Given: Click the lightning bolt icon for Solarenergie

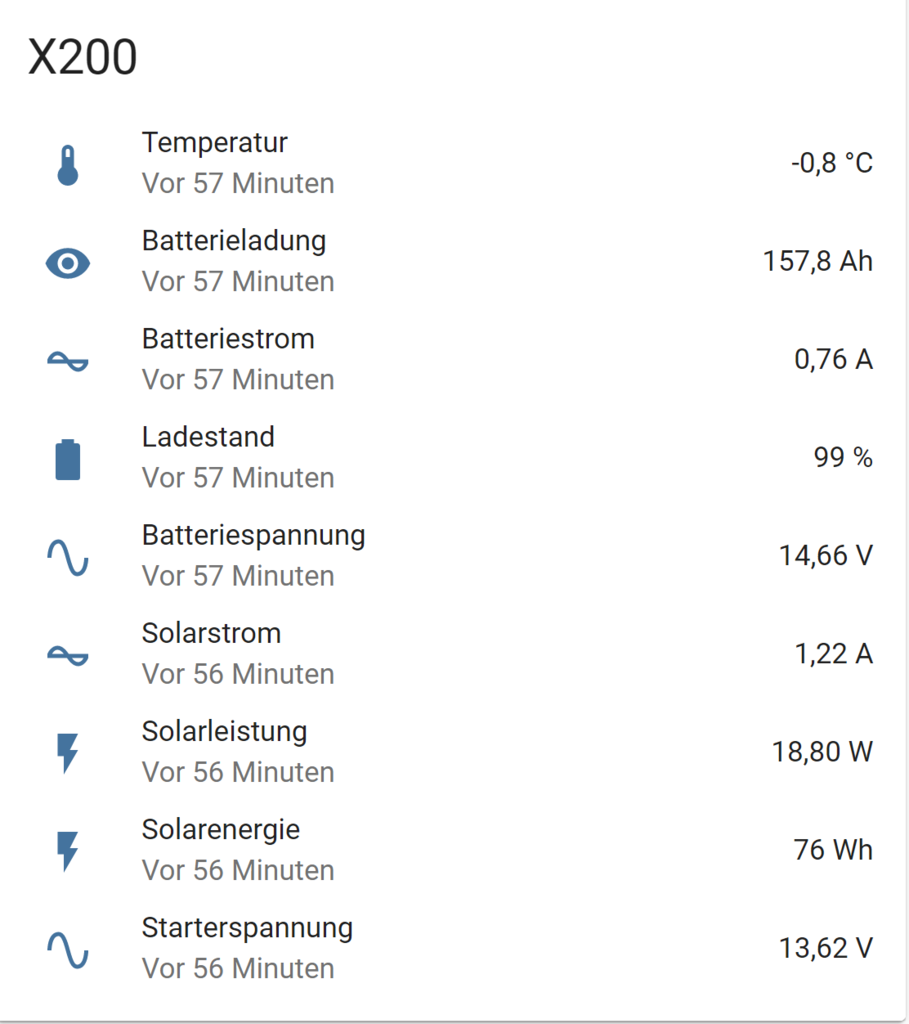Looking at the screenshot, I should (68, 851).
